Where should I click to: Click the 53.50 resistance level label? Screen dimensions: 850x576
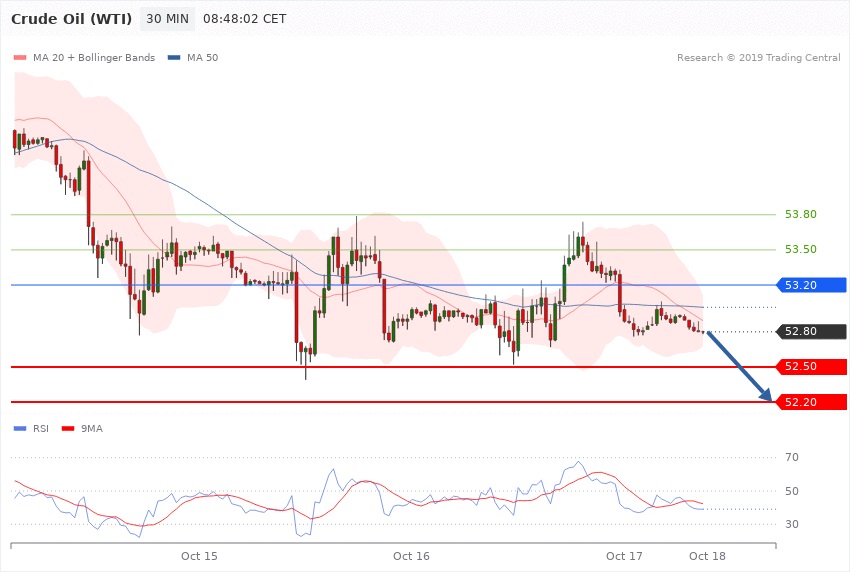[800, 249]
